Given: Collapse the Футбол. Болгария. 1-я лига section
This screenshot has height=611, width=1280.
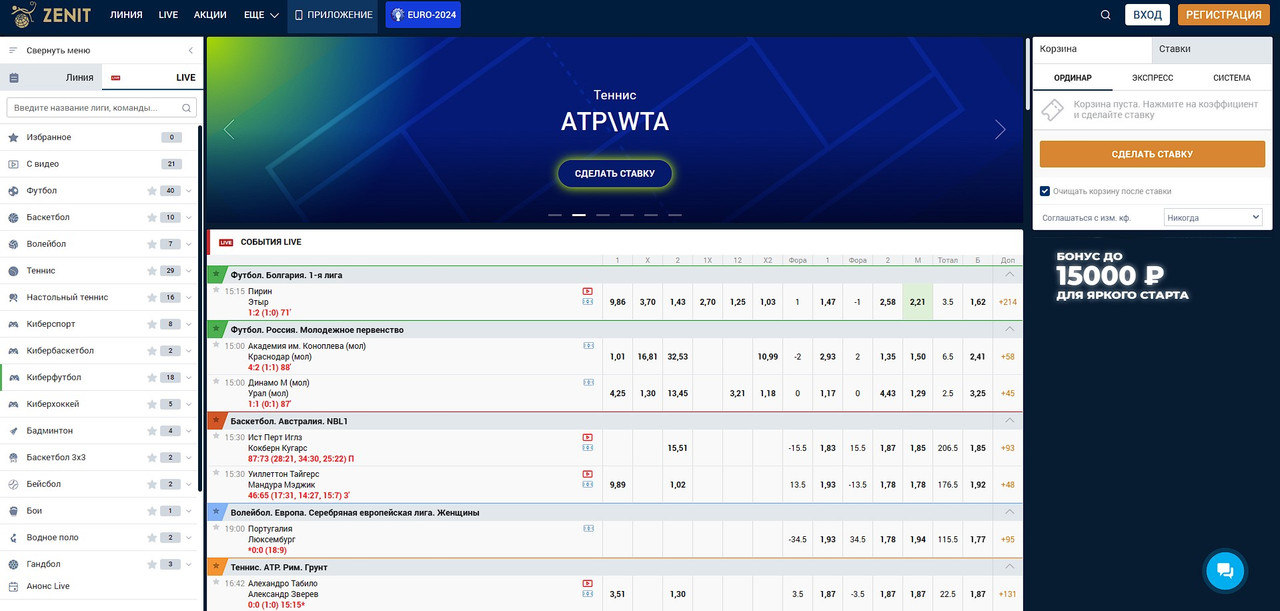Looking at the screenshot, I should [1009, 274].
